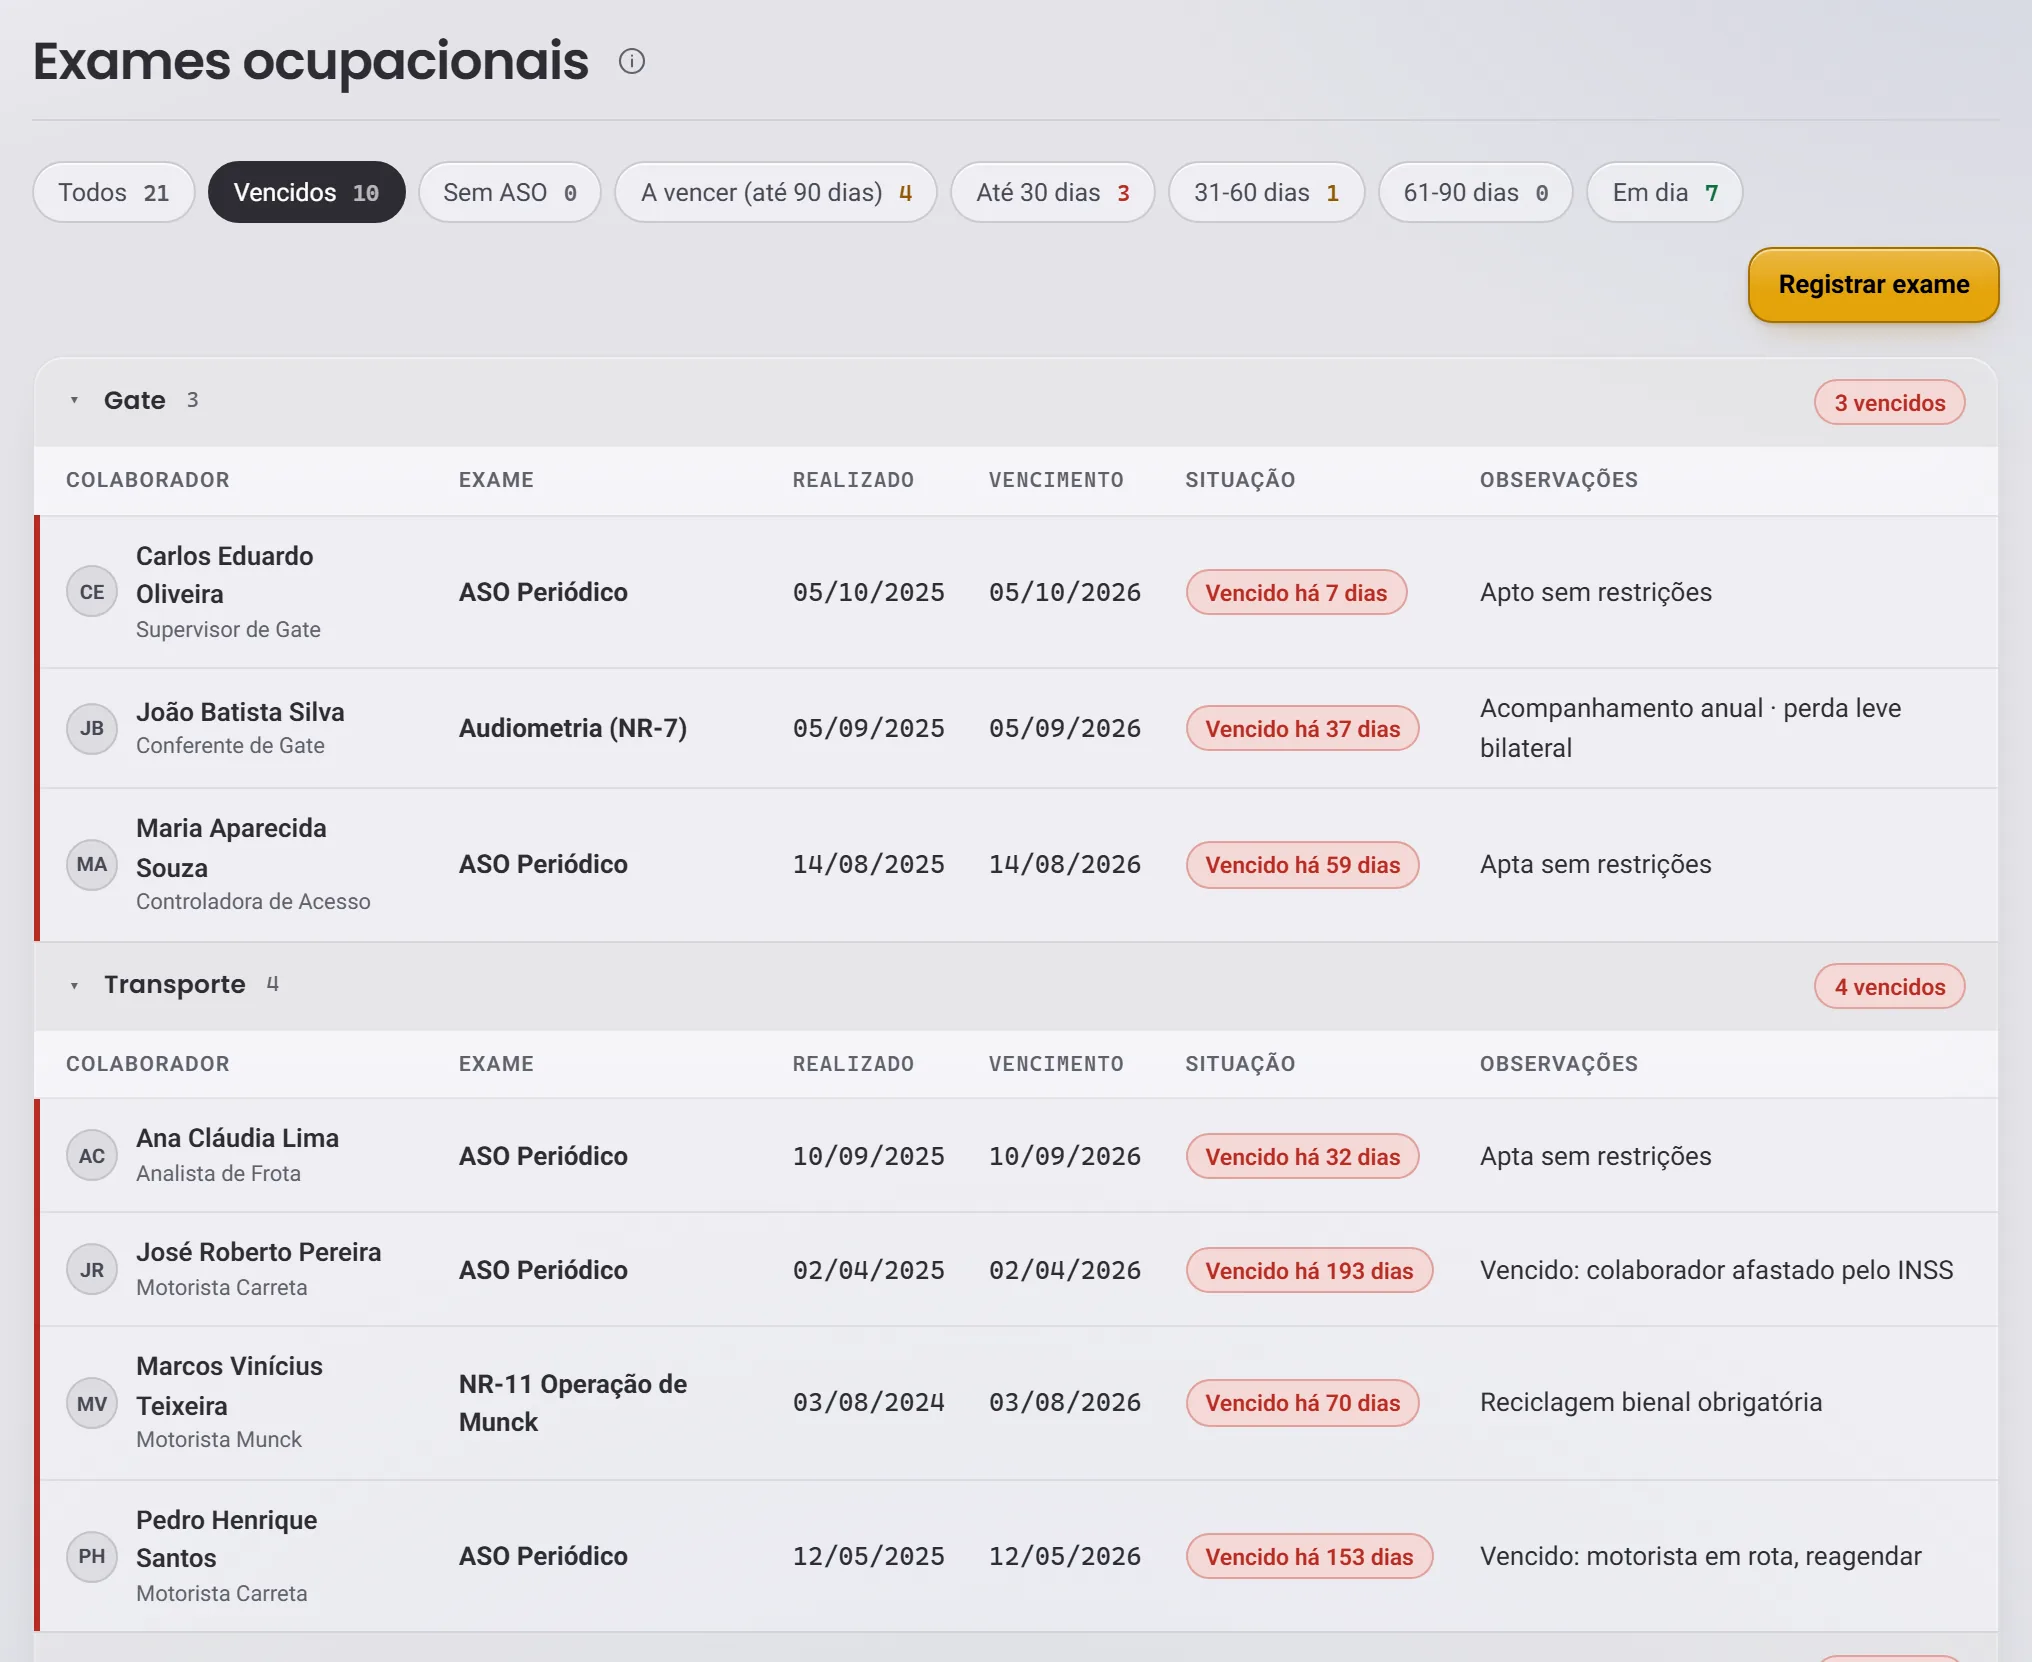Click the Gate table's Colaborador header
Screen dimensions: 2032x1662
[148, 480]
